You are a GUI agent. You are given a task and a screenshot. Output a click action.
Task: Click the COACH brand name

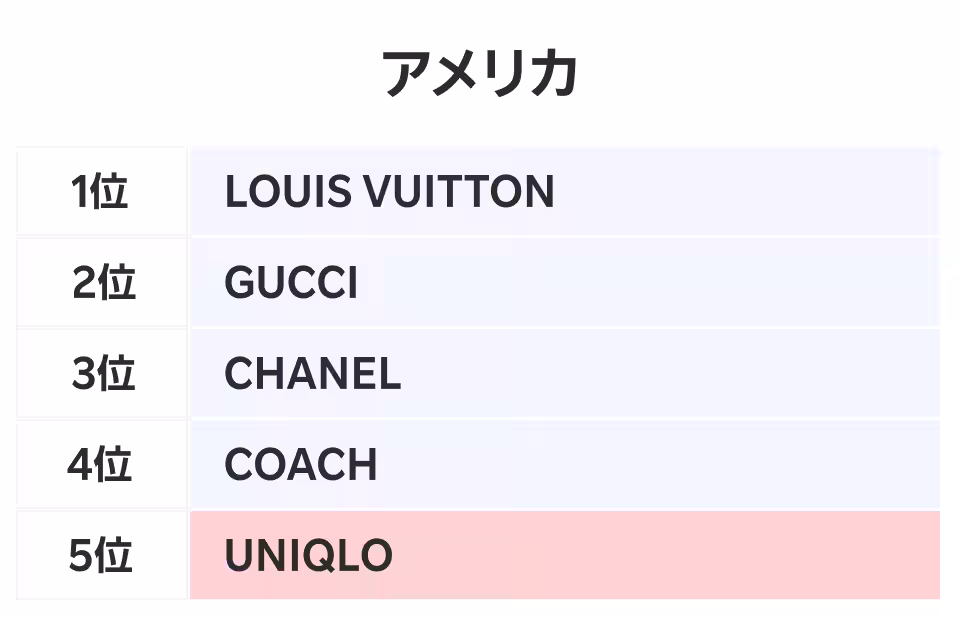click(301, 465)
